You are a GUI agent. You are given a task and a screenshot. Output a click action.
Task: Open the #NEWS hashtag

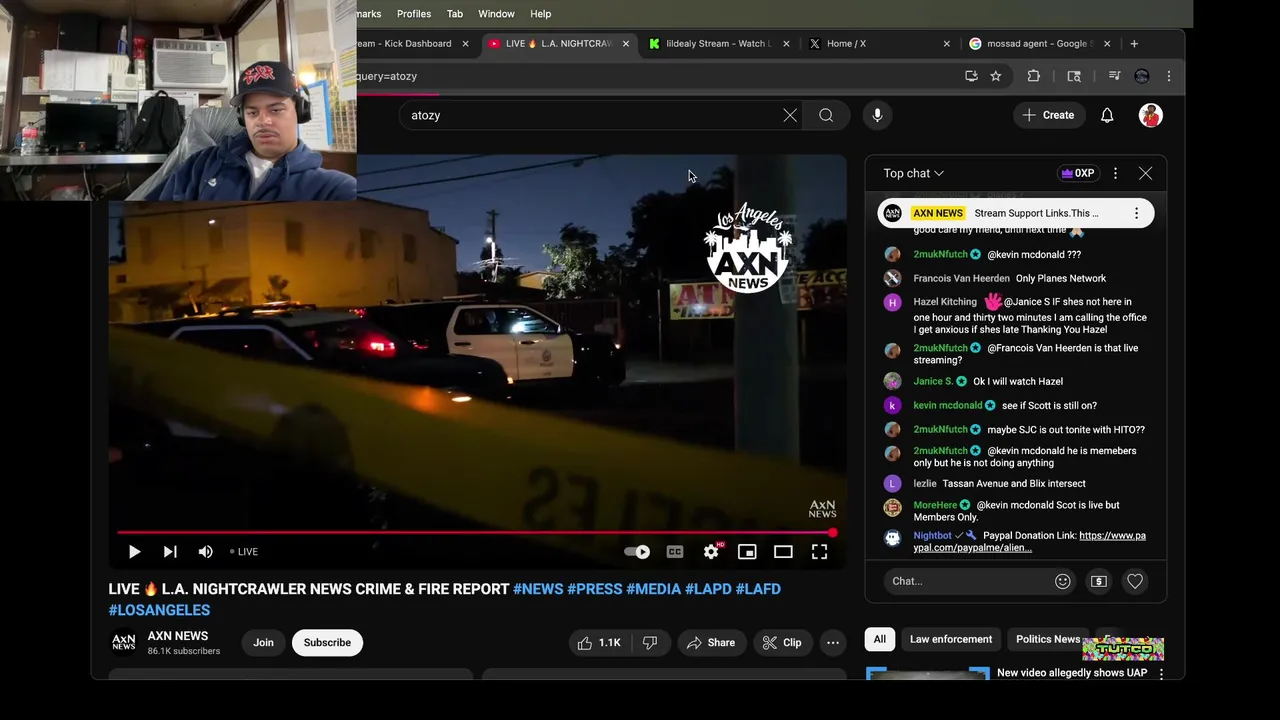pyautogui.click(x=538, y=589)
